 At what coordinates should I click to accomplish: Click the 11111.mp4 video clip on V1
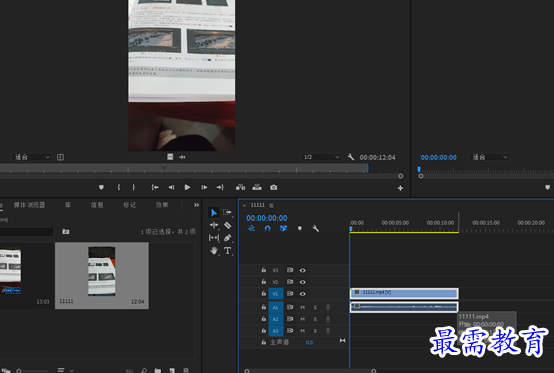point(404,293)
